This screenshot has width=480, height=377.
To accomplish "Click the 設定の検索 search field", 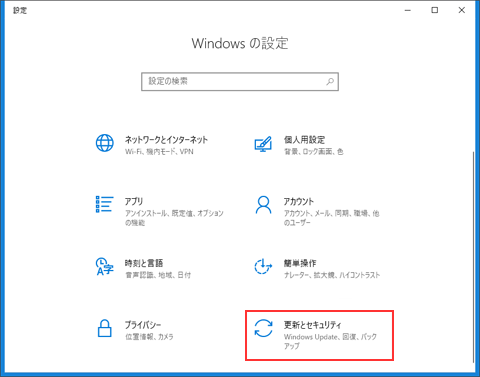I will [x=240, y=81].
